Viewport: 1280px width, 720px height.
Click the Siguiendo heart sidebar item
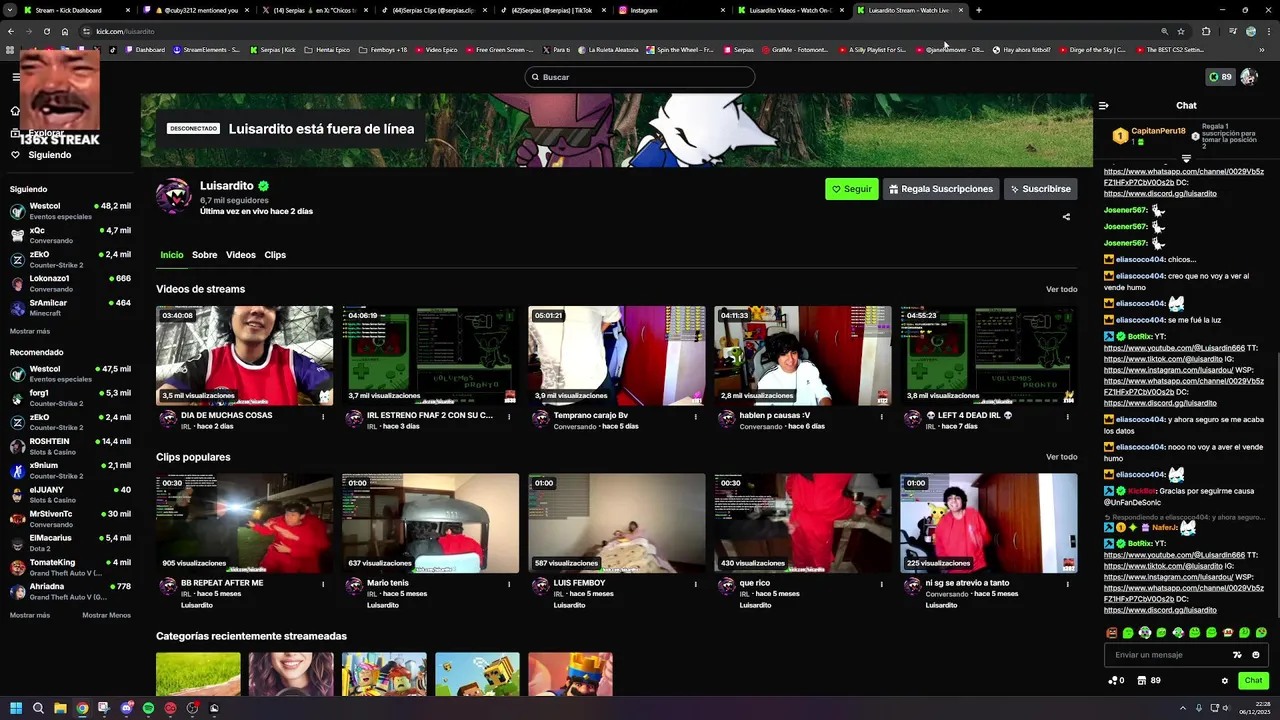click(x=41, y=155)
